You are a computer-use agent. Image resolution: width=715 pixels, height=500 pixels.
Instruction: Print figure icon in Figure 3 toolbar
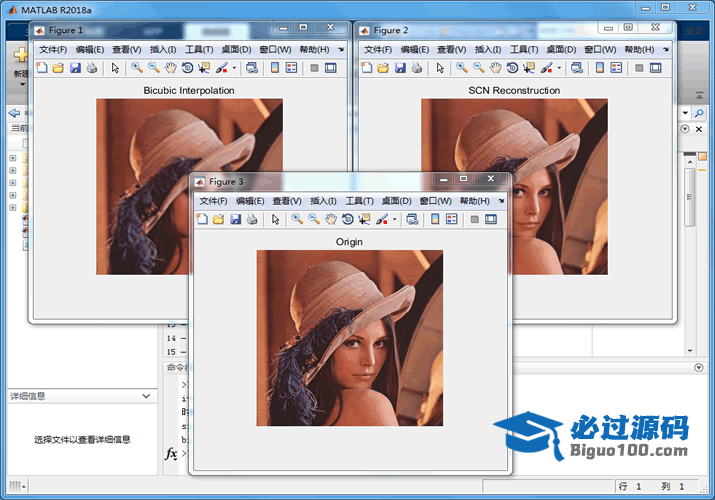pyautogui.click(x=252, y=219)
